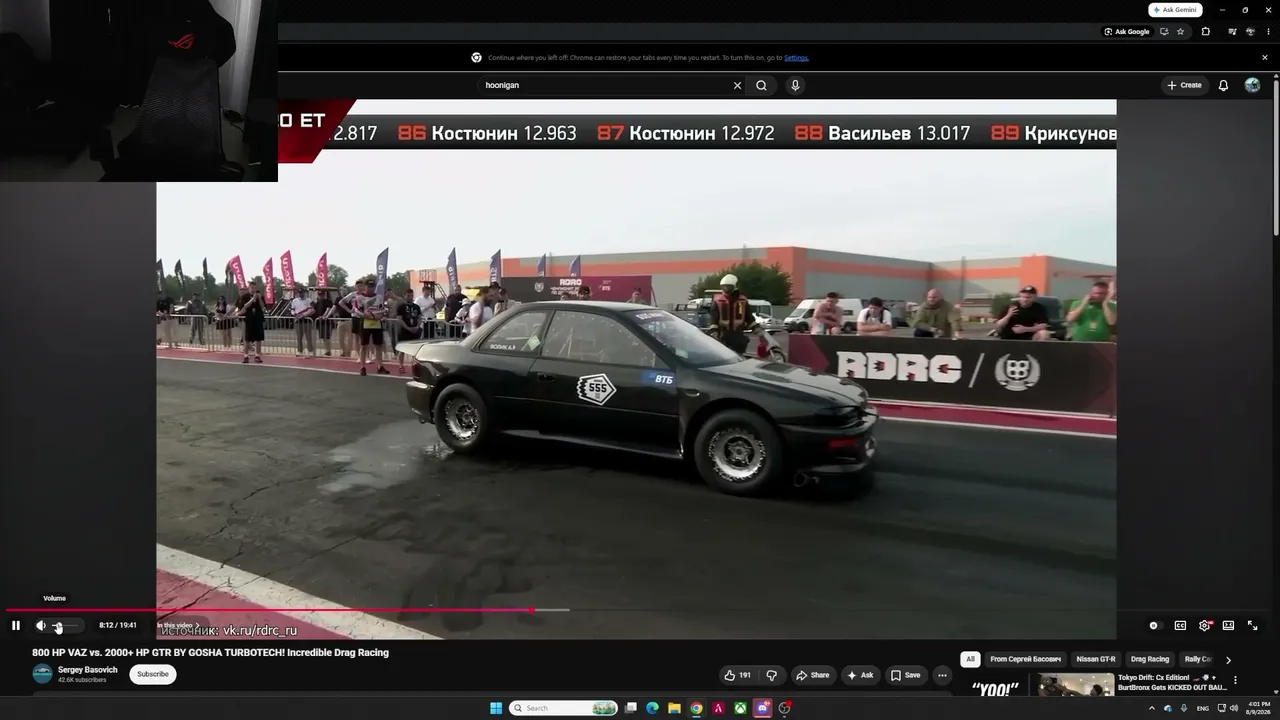Image resolution: width=1280 pixels, height=720 pixels.
Task: Open options menu for Tokyo Drift video
Action: (1235, 681)
